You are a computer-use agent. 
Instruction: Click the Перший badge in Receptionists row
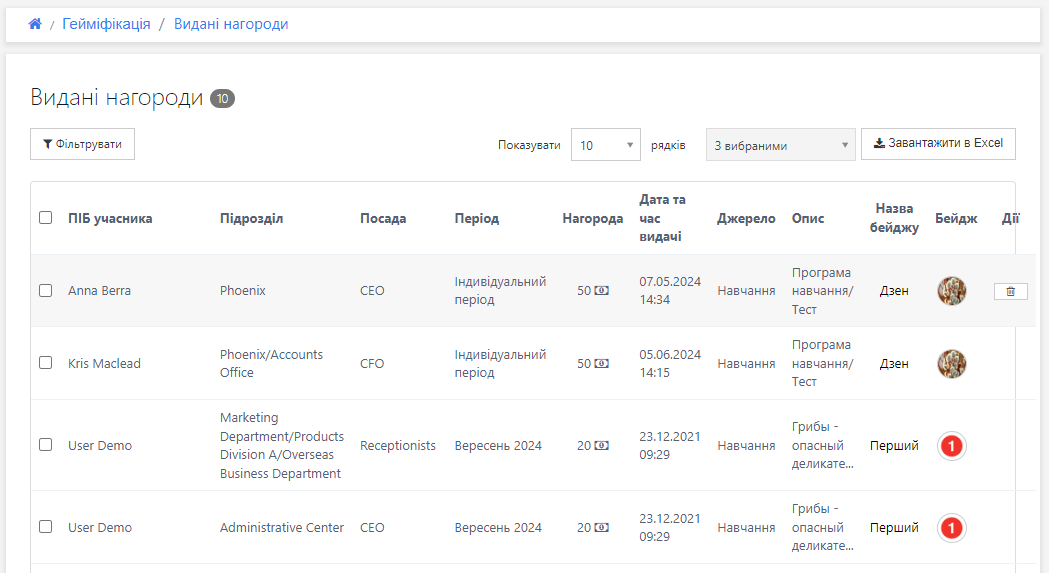click(951, 446)
